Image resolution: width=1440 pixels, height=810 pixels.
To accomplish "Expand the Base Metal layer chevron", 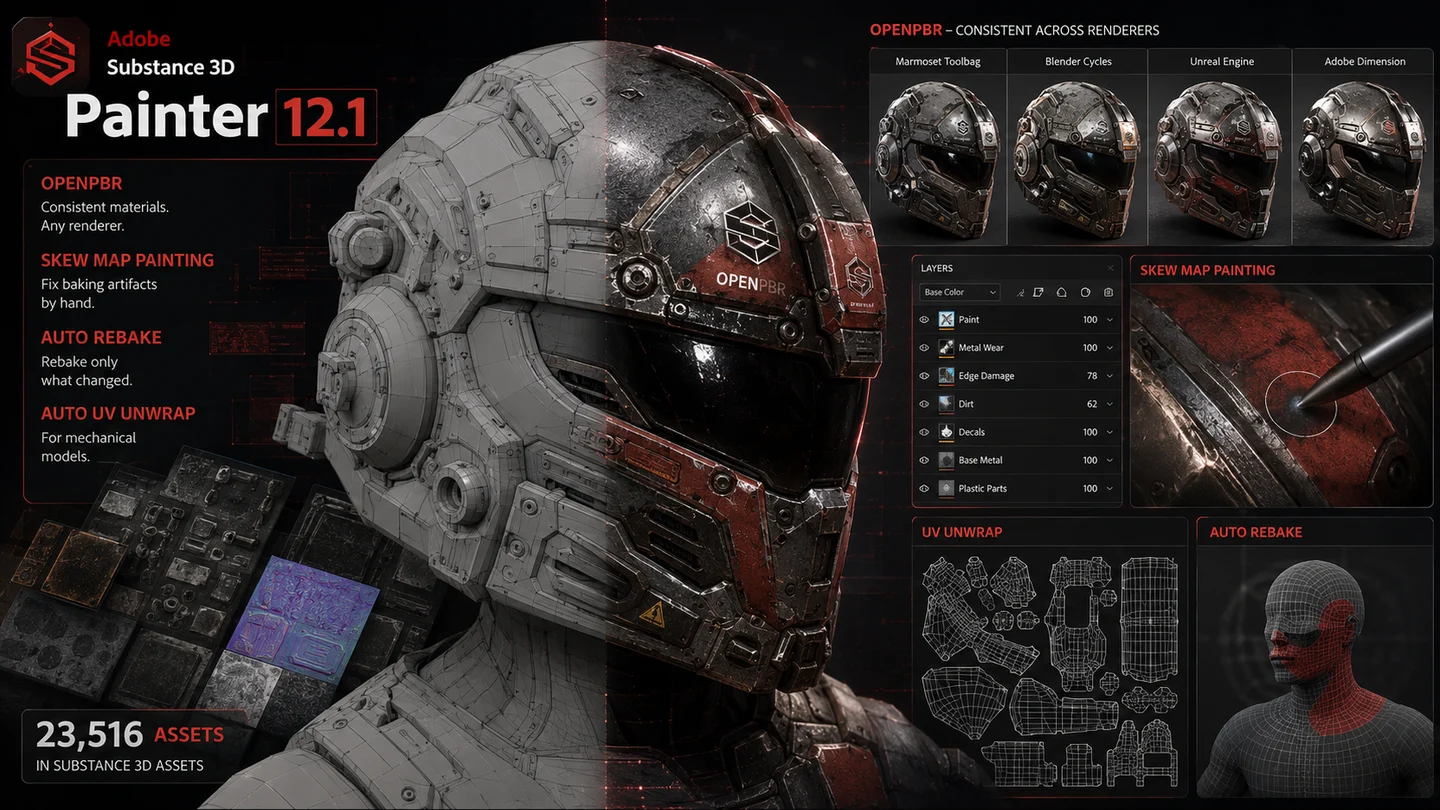I will (x=1110, y=460).
